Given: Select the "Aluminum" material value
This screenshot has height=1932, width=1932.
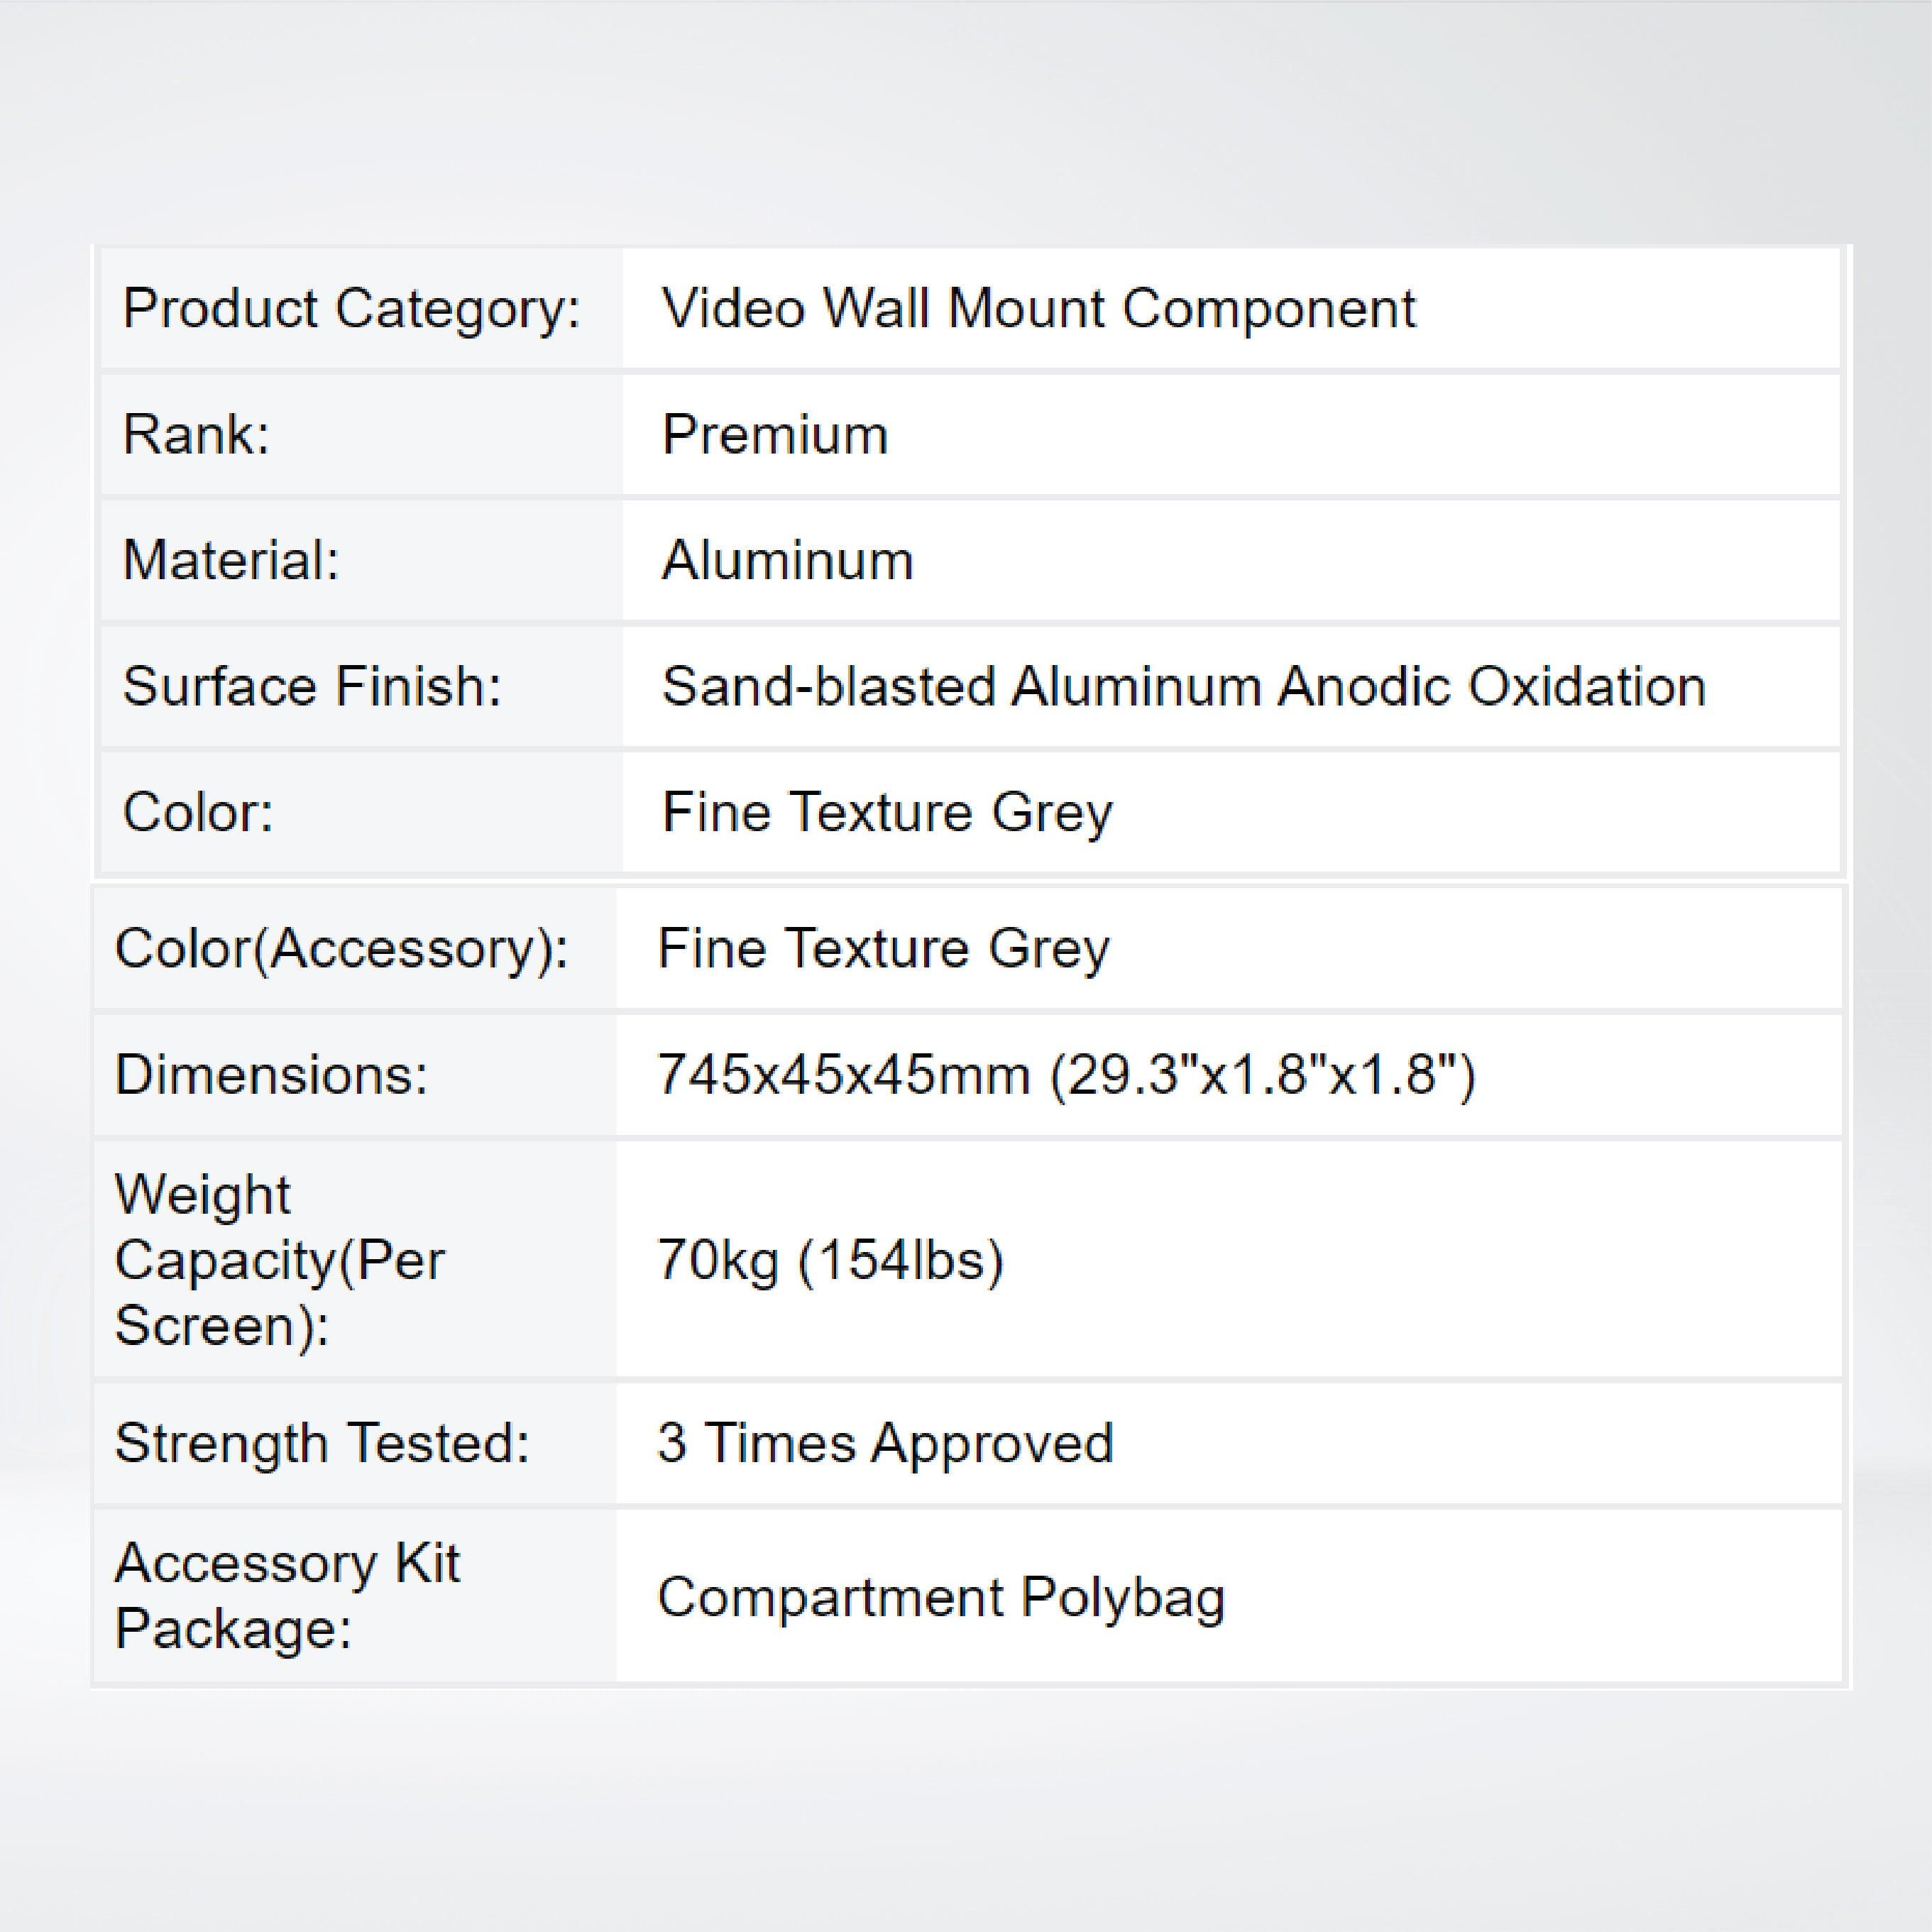Looking at the screenshot, I should 788,560.
